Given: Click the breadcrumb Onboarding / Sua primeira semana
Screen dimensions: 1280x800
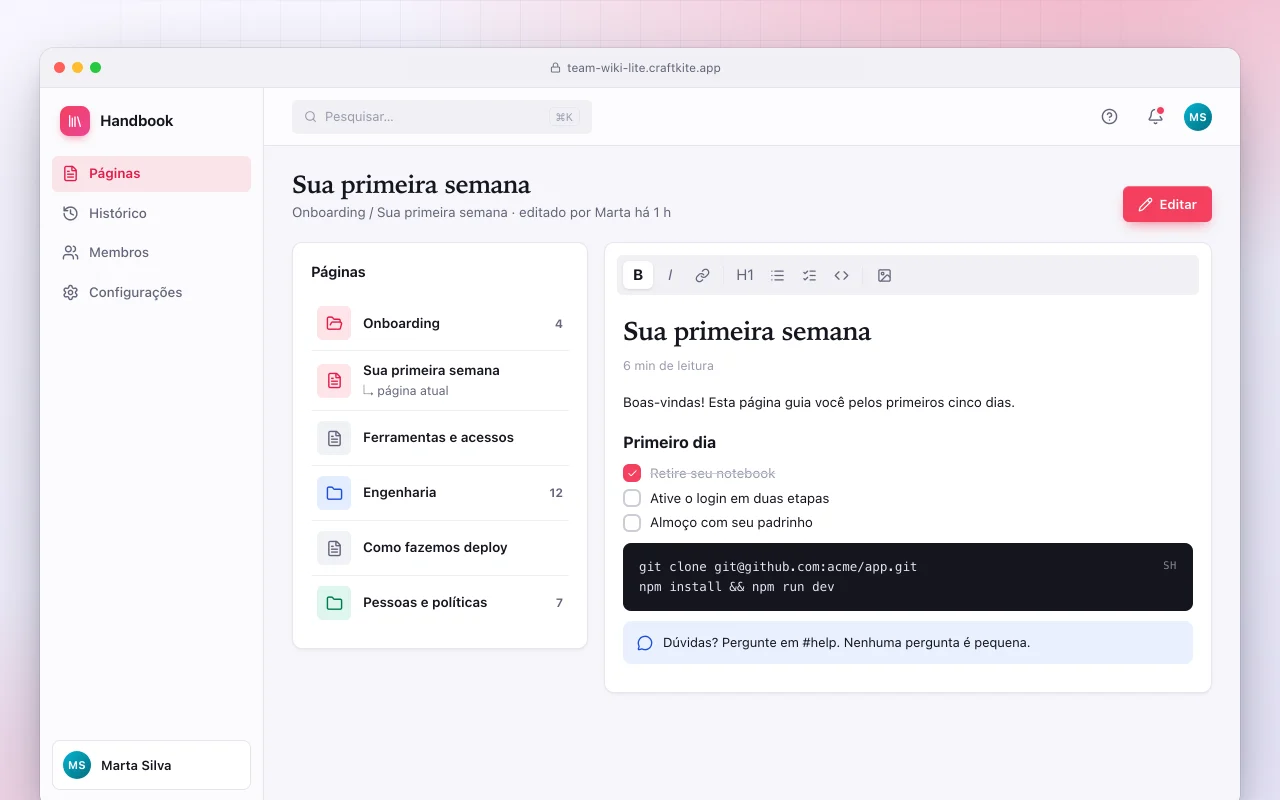Looking at the screenshot, I should pyautogui.click(x=400, y=212).
